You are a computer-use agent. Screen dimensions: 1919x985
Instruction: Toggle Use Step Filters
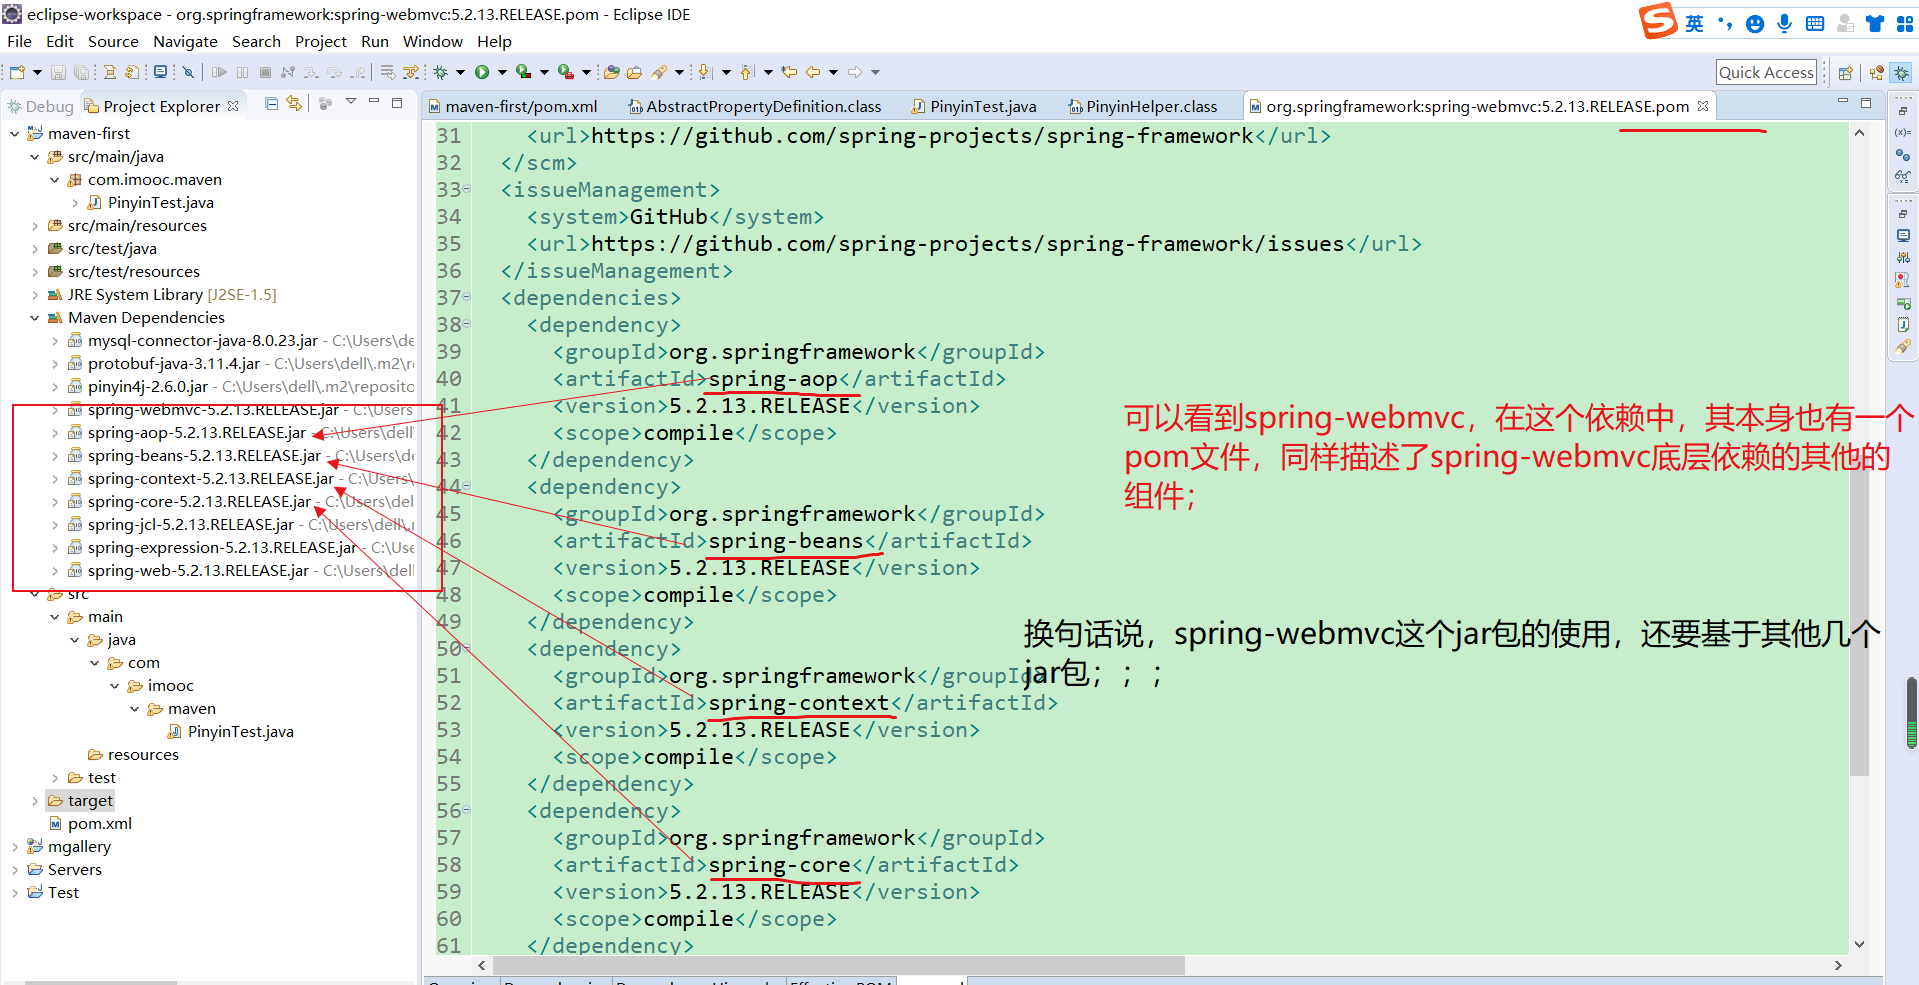(411, 72)
